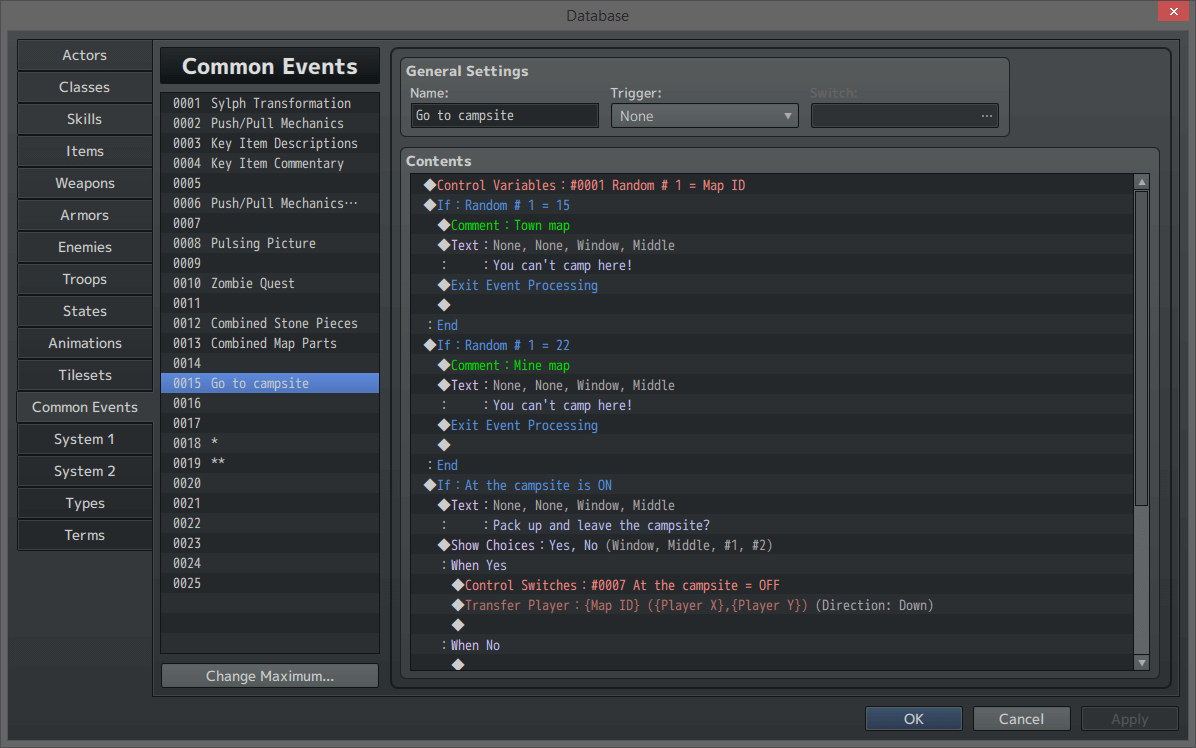Click the Switch field ellipsis button
1196x748 pixels.
(986, 116)
